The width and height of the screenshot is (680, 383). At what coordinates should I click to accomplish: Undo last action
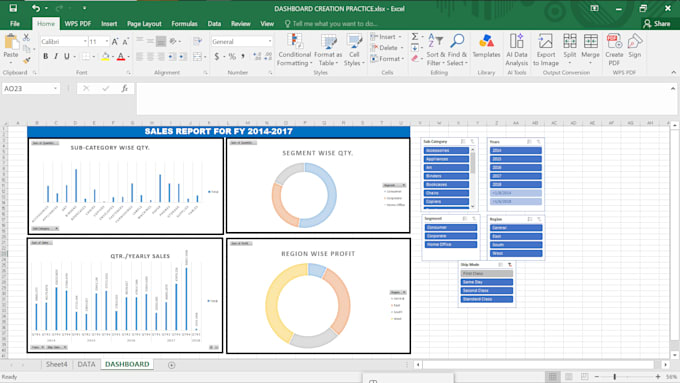click(35, 8)
